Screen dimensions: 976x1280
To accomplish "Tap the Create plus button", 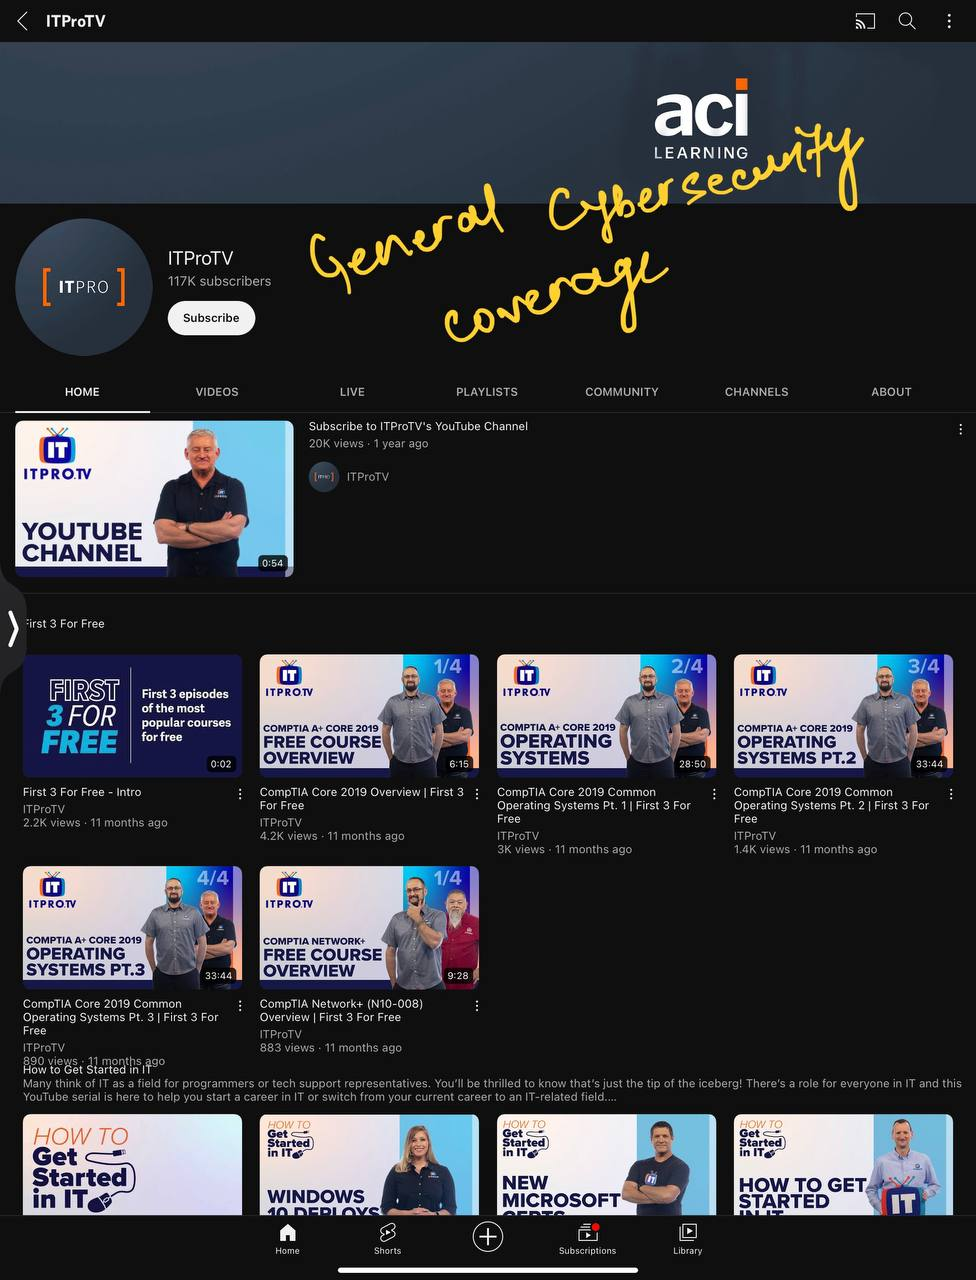I will 487,1237.
